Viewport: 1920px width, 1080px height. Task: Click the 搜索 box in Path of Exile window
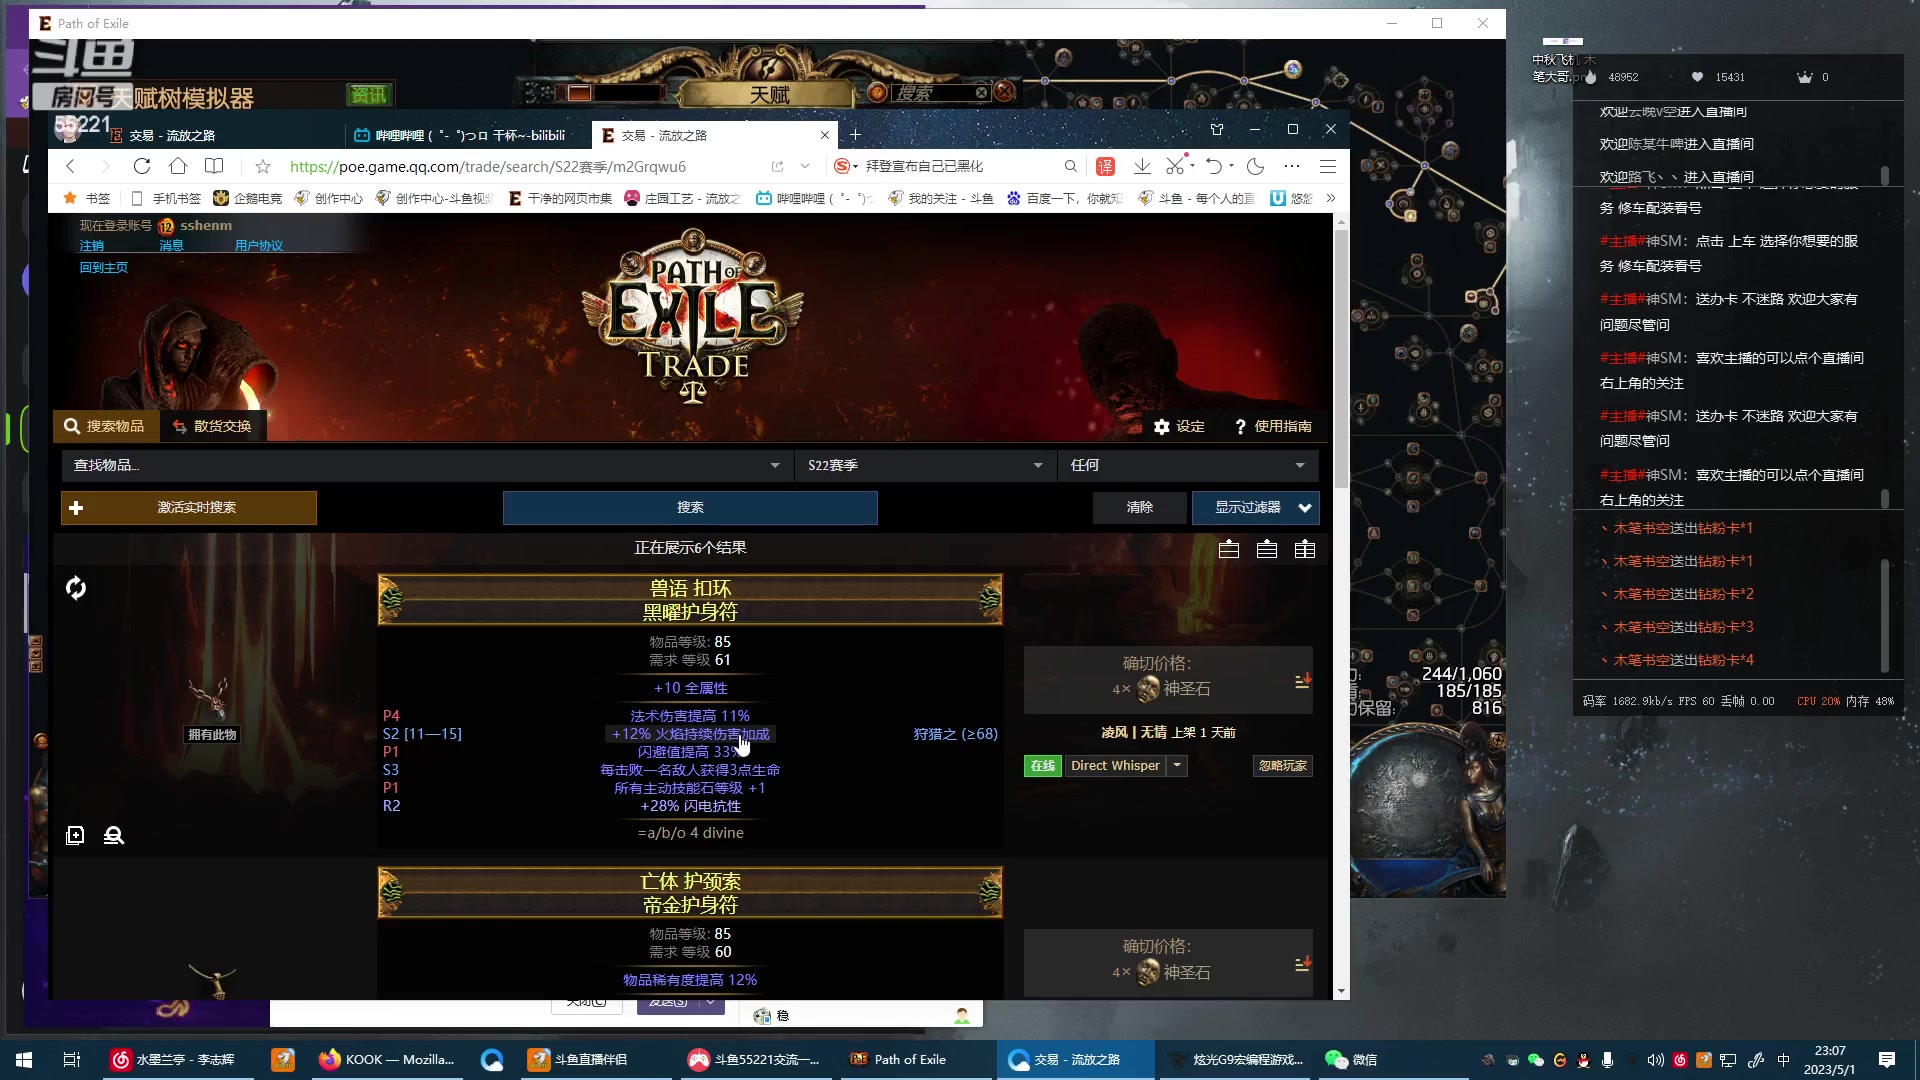coord(935,93)
